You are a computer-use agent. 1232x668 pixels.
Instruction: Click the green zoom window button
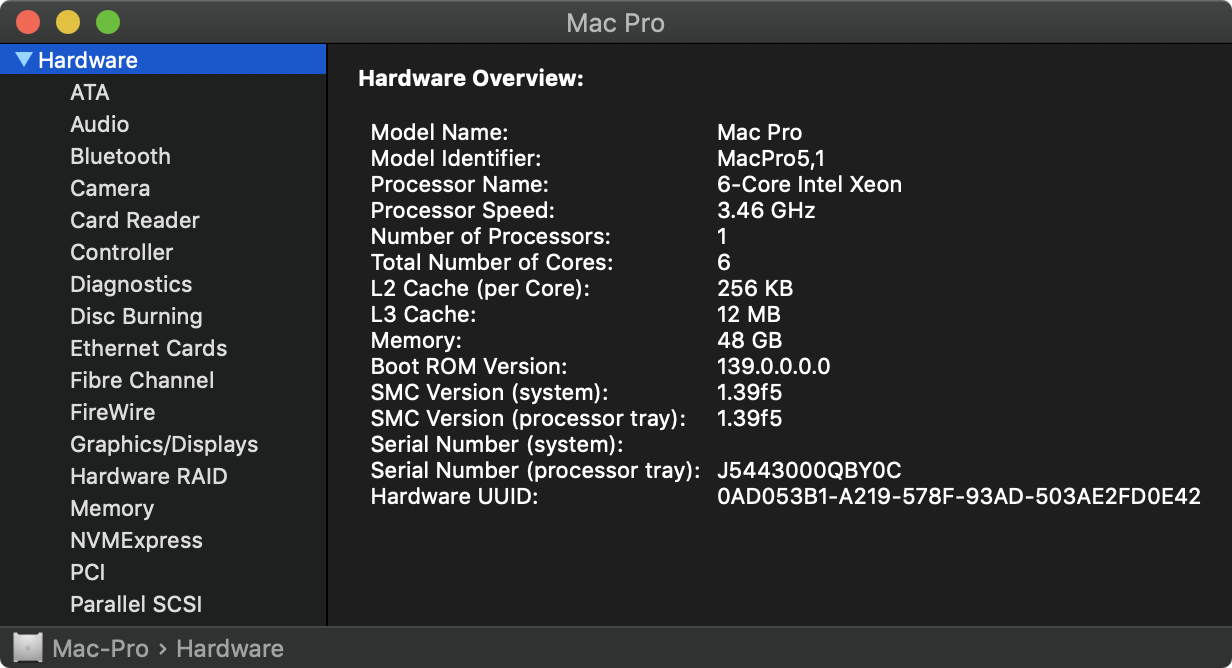point(107,22)
